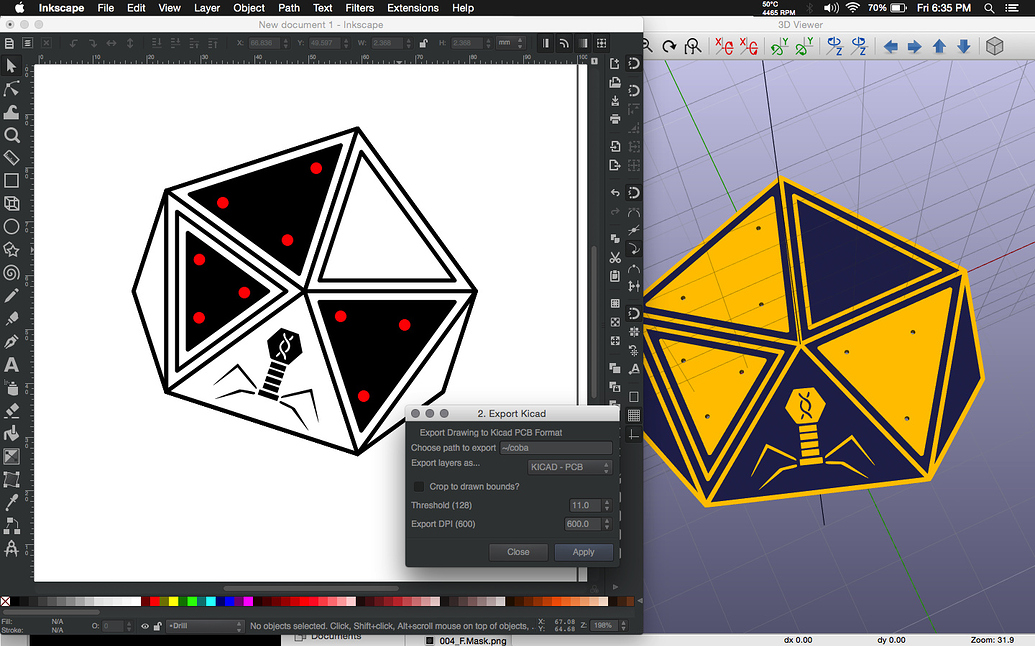Select the Rectangle tool
Screen dimensions: 1035x646
pyautogui.click(x=11, y=181)
